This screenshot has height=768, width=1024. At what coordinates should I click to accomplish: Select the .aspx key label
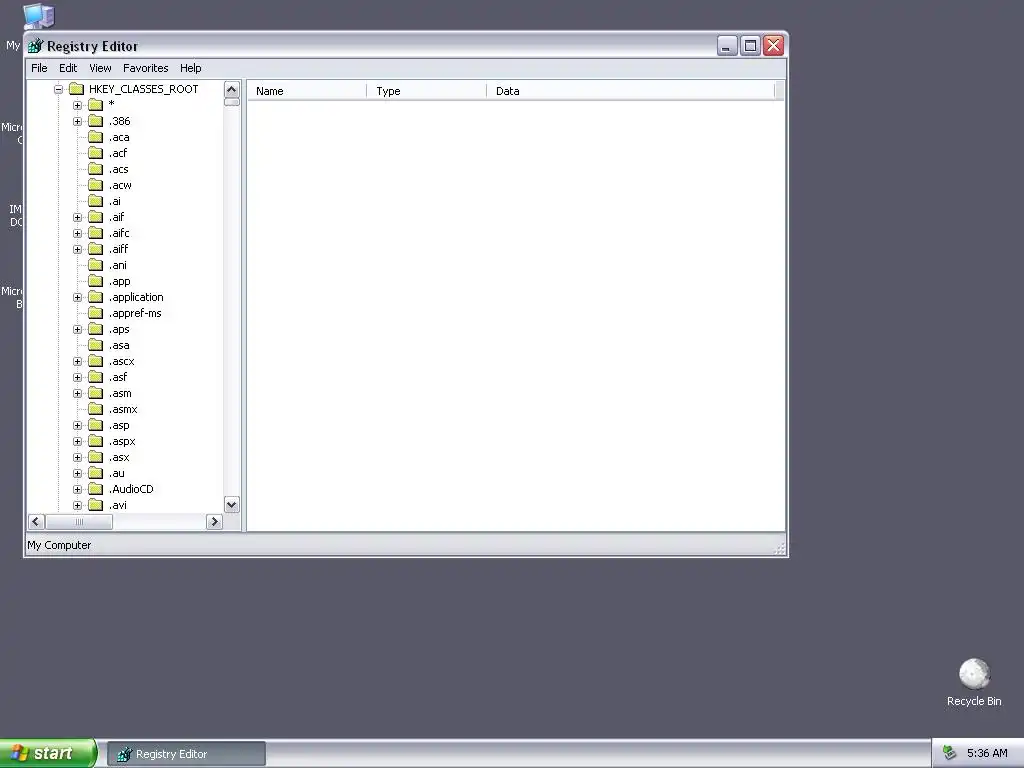[x=122, y=441]
